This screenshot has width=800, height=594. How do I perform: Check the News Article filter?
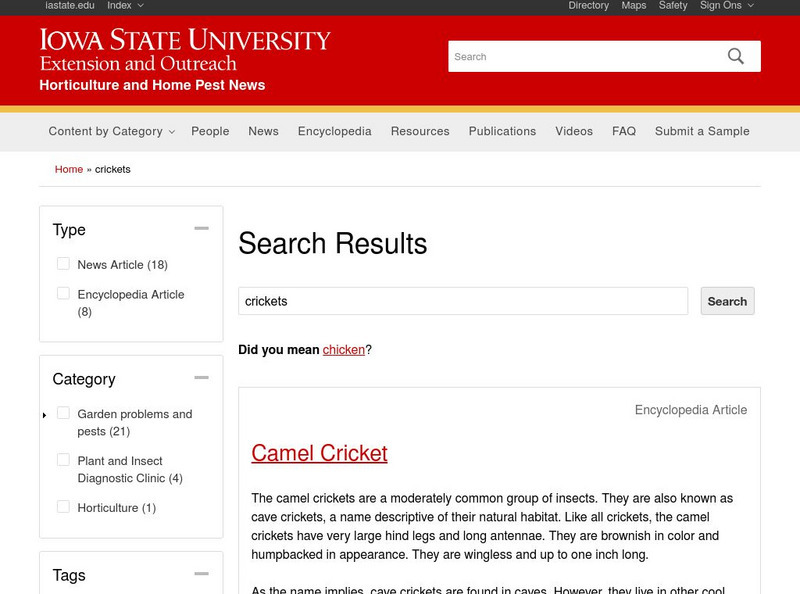(x=63, y=264)
